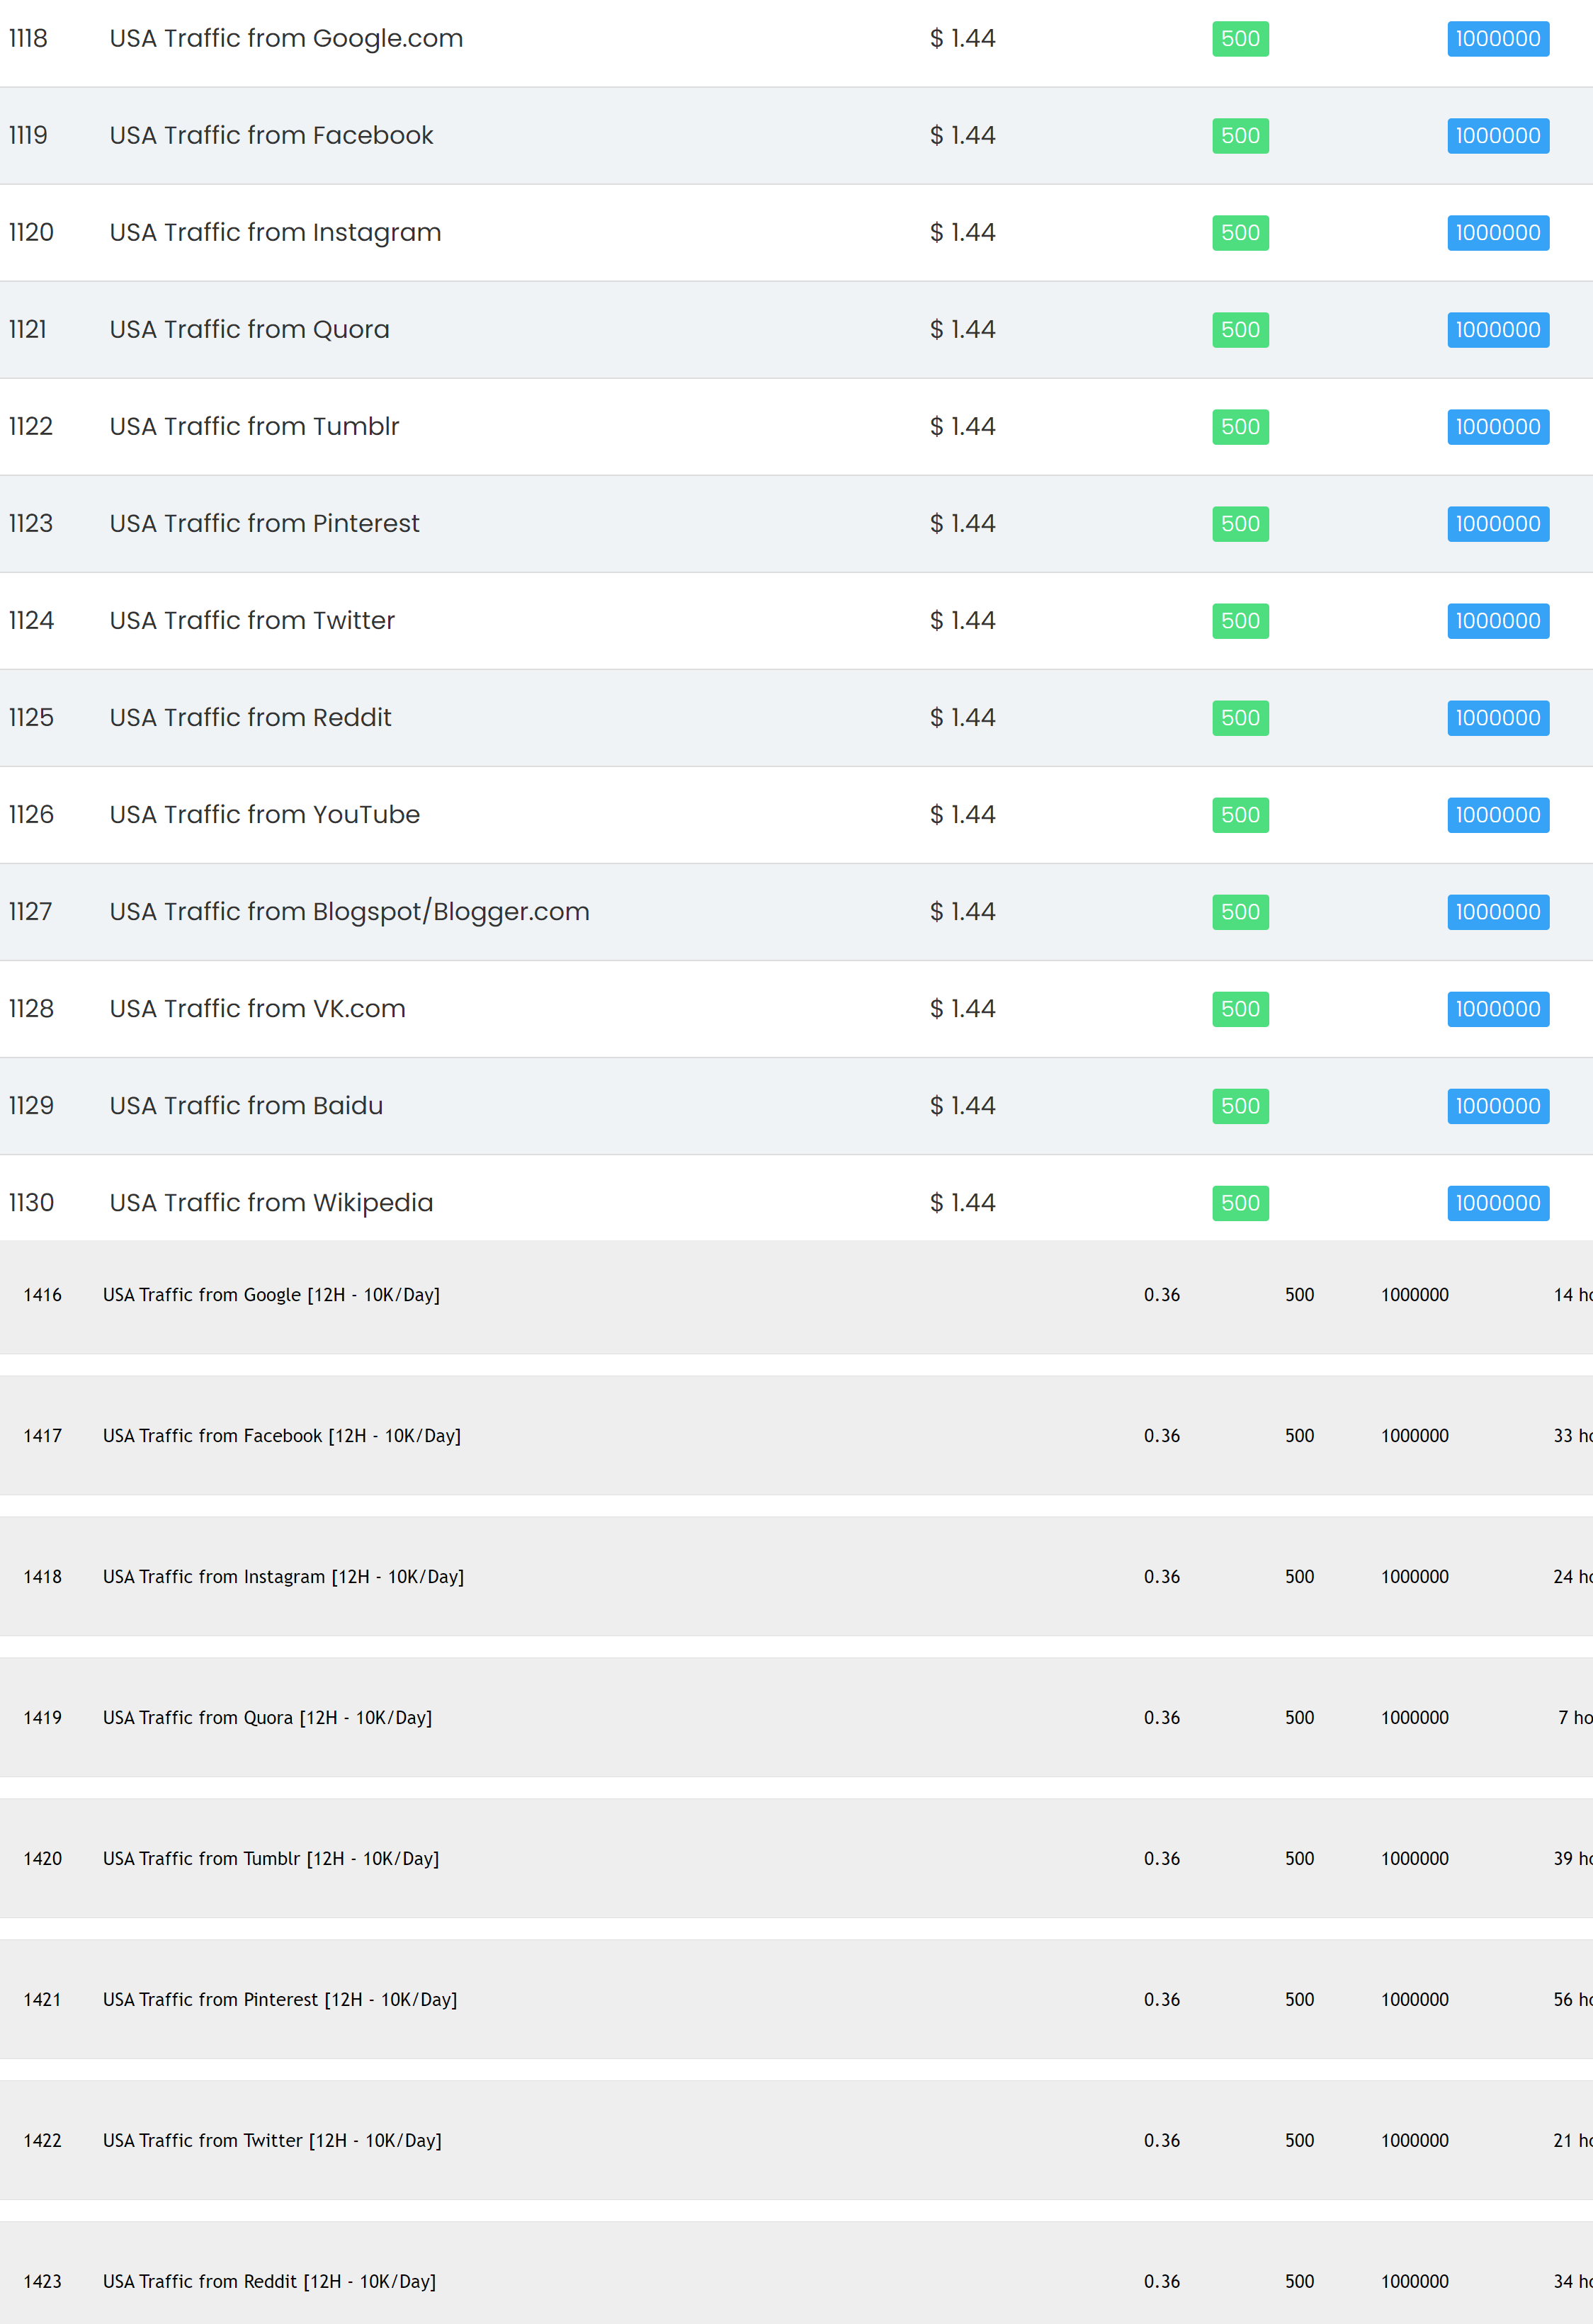Select 'USA Traffic from Twitter [12H - 10K/Day]'
Screen dimensions: 1593x2324
tap(272, 2141)
